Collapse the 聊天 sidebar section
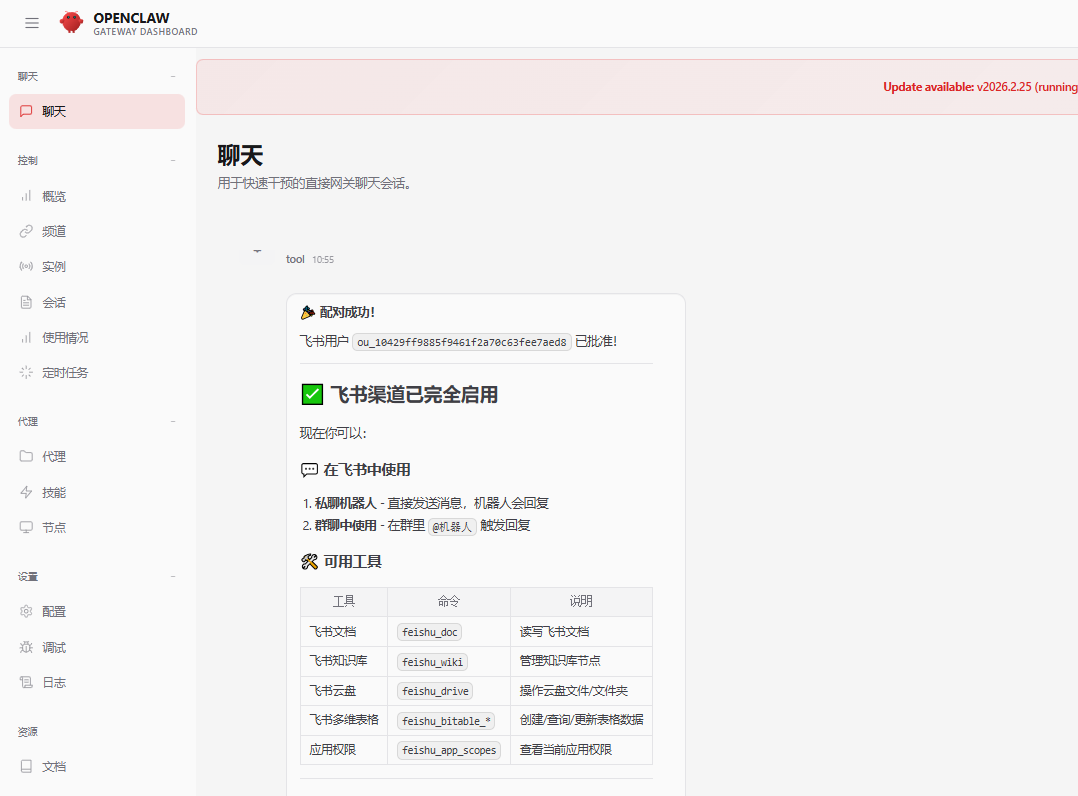 click(172, 76)
